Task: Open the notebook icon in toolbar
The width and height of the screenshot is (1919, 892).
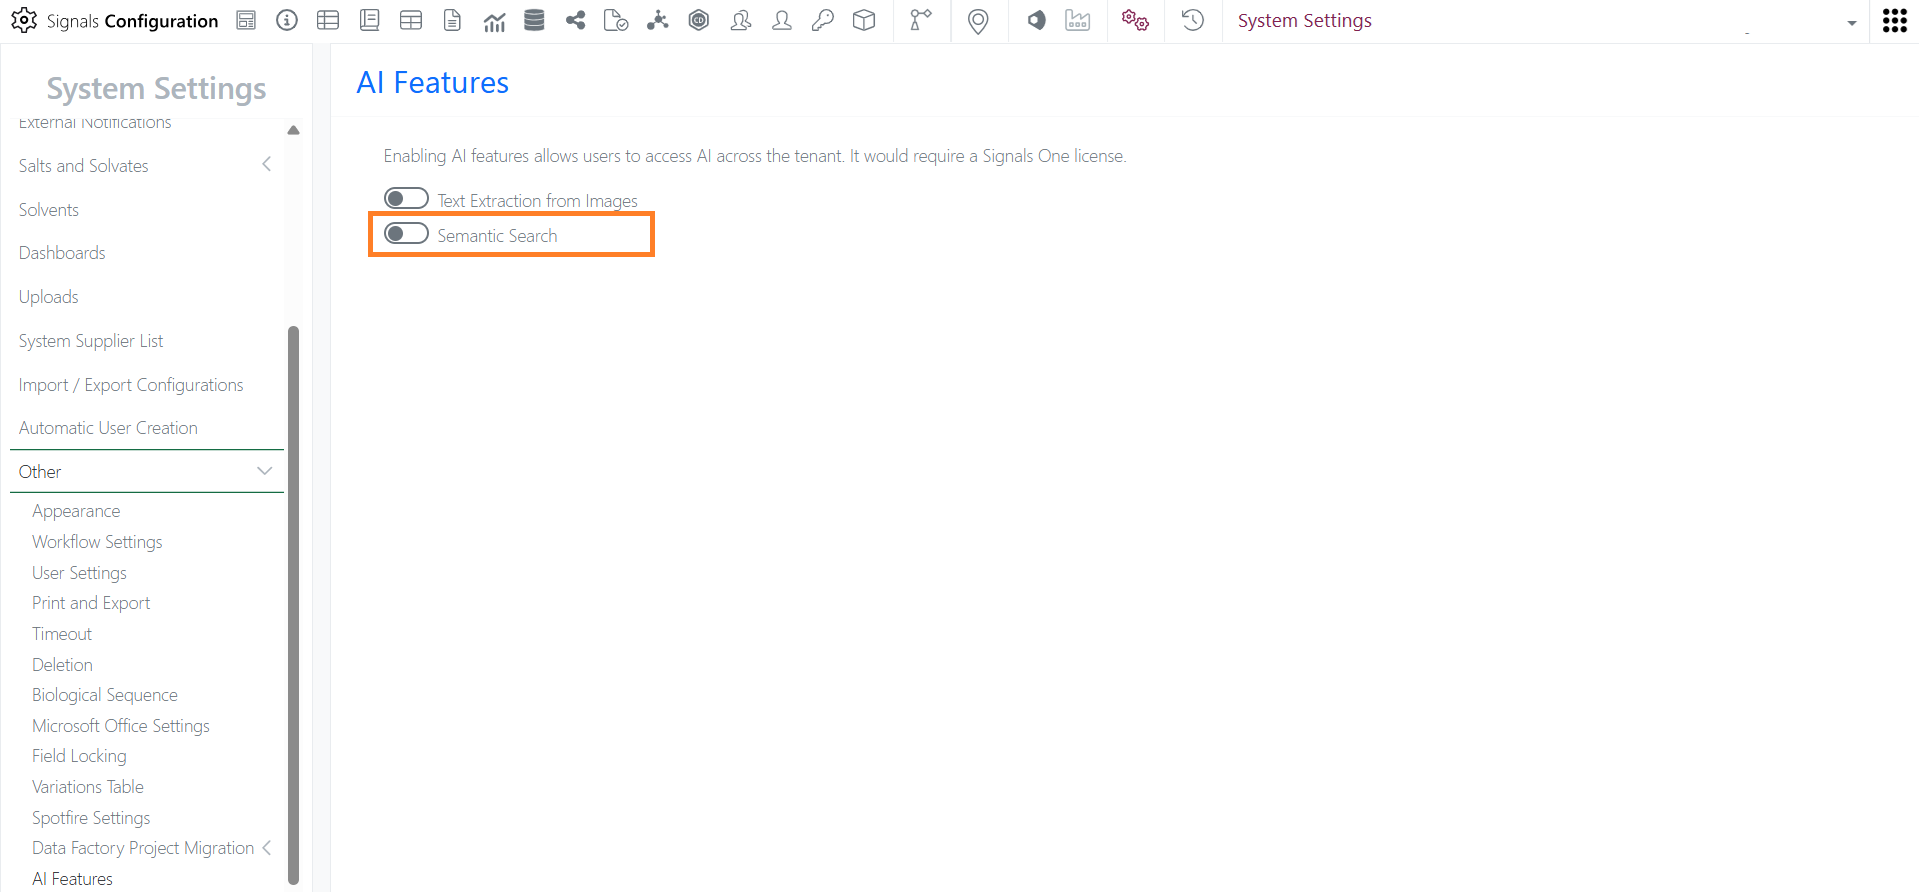Action: pyautogui.click(x=369, y=20)
